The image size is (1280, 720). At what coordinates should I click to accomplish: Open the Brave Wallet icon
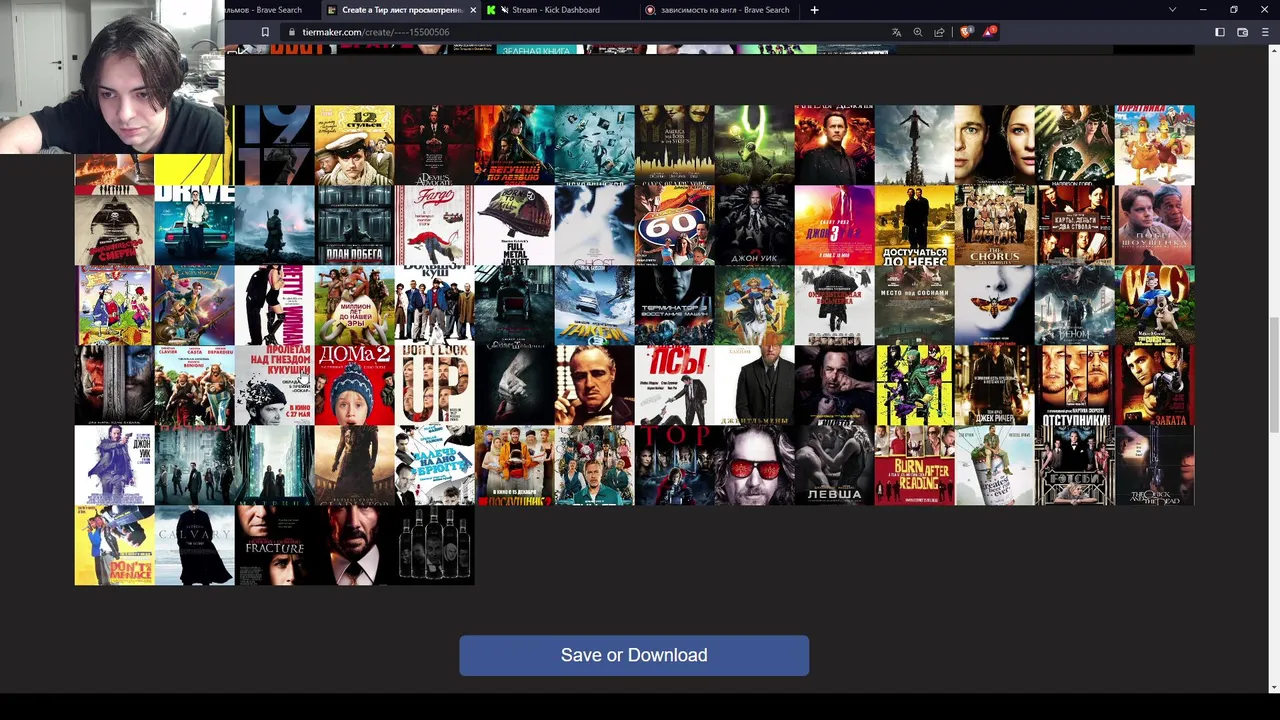(1243, 32)
